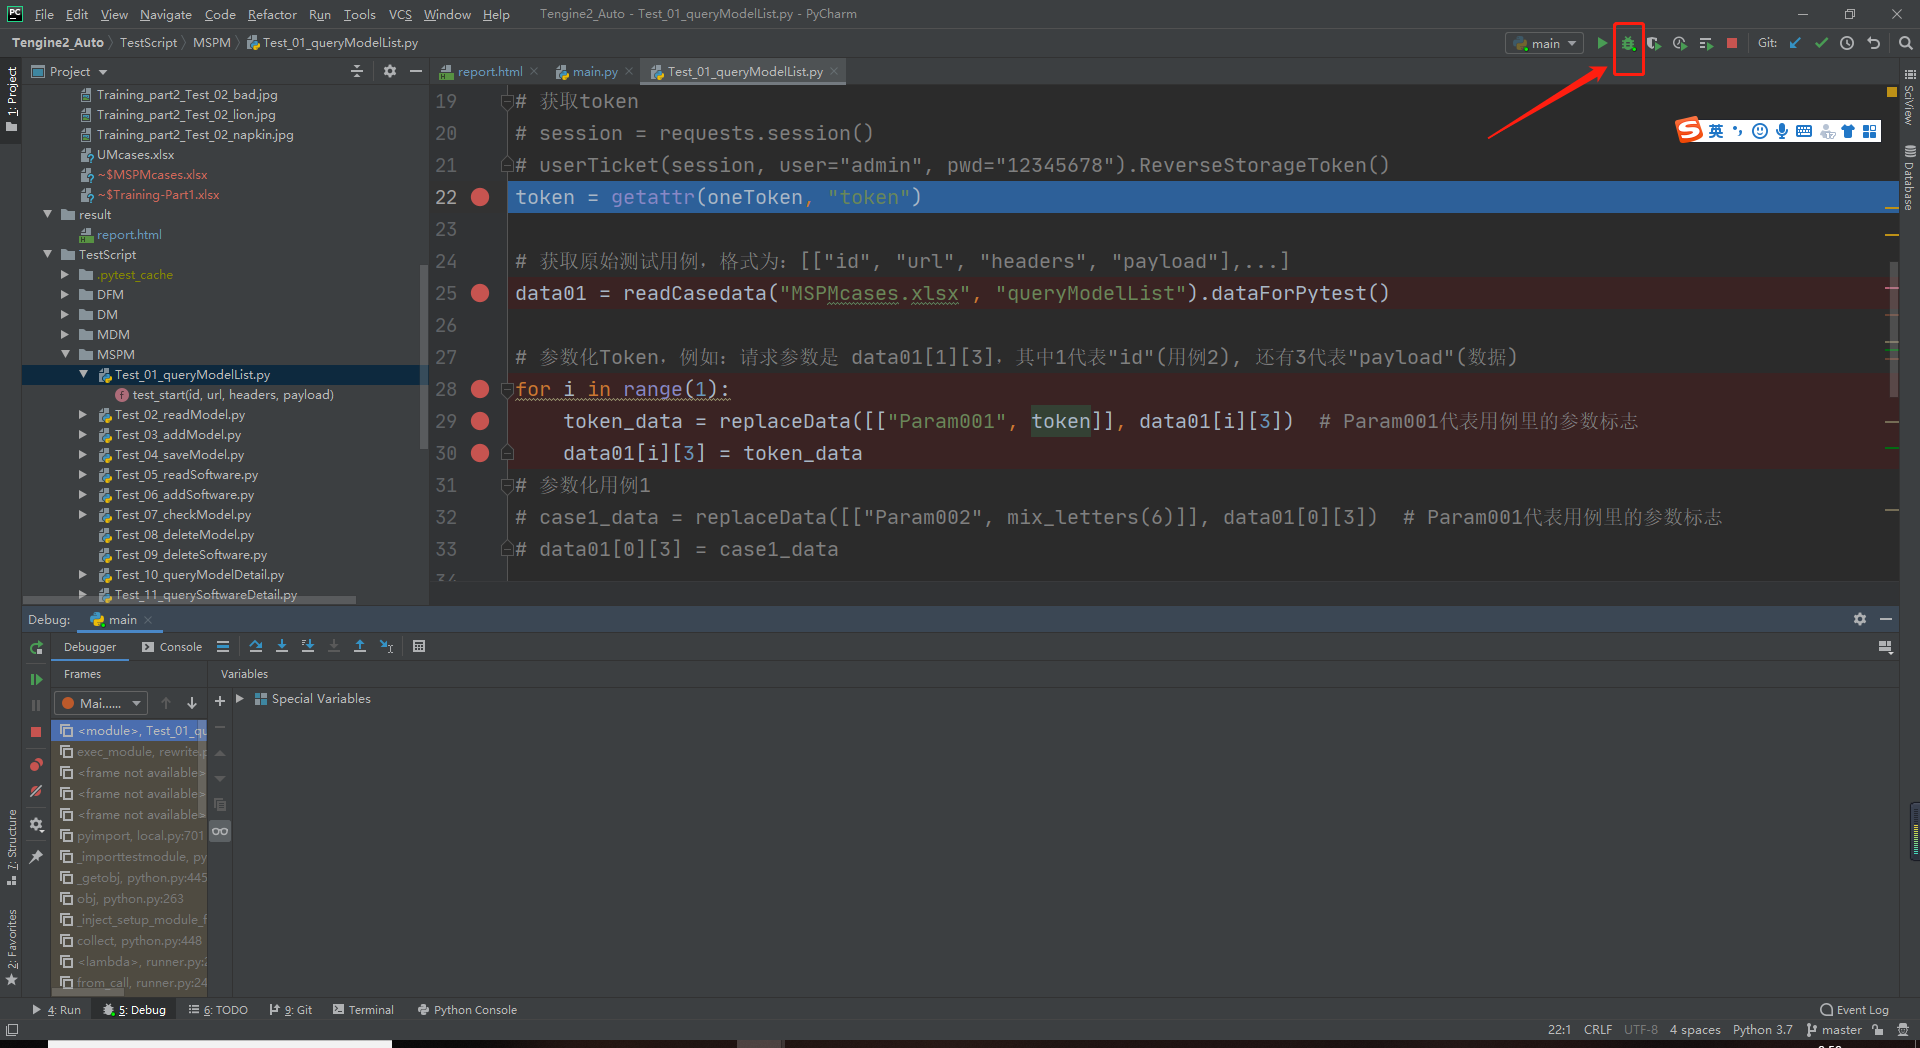This screenshot has height=1048, width=1920.
Task: Toggle breakpoint on line 22
Action: 480,197
